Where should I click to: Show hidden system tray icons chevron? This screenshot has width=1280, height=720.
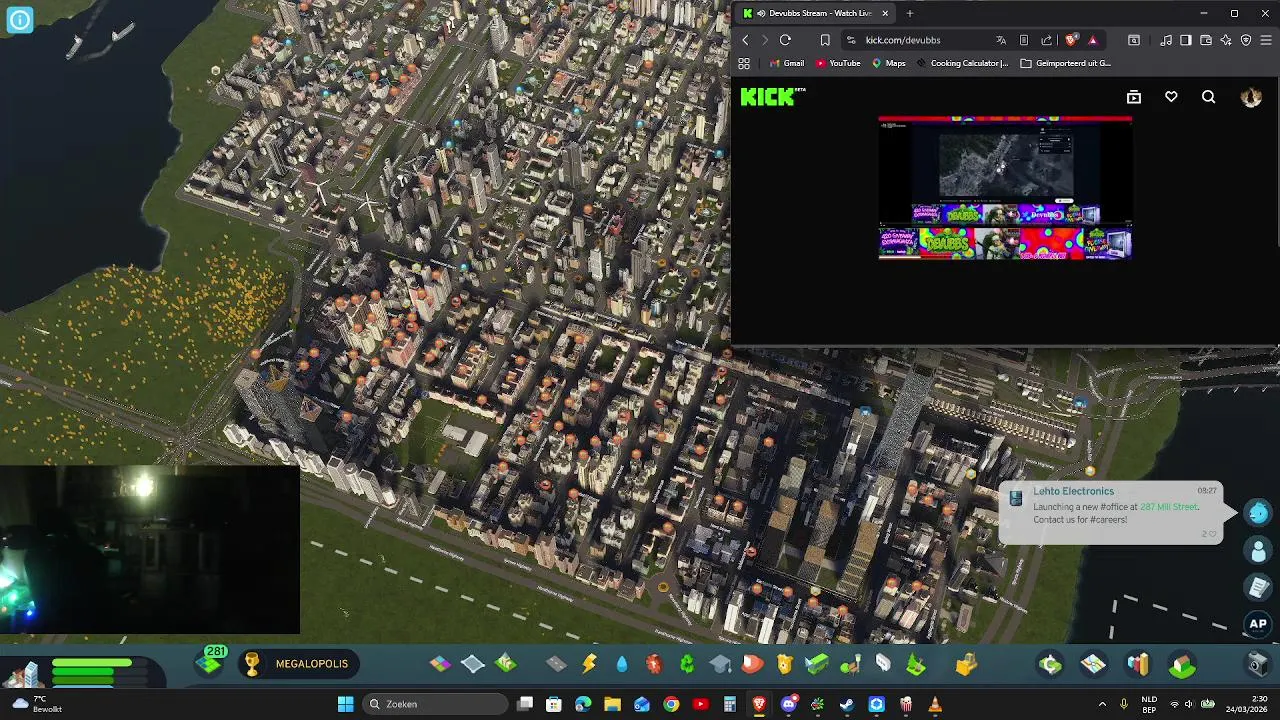1102,704
